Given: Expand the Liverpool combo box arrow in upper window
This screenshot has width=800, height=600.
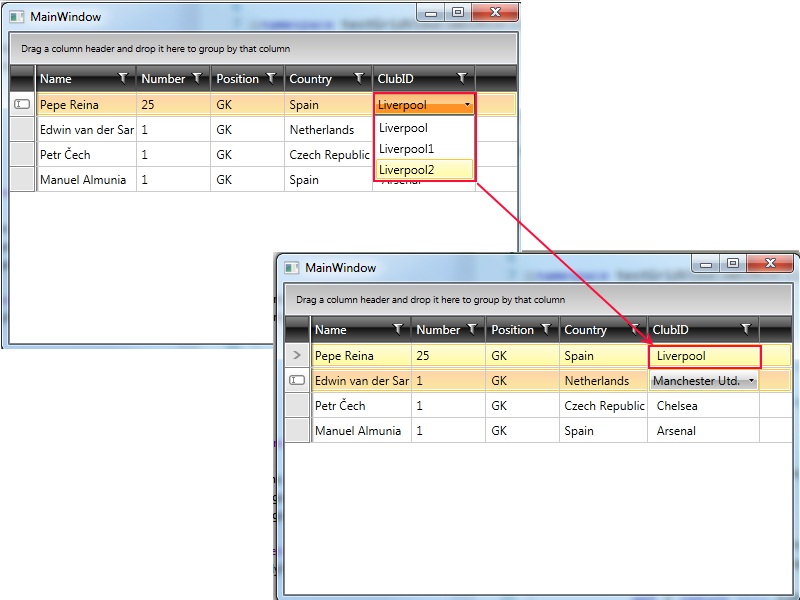Looking at the screenshot, I should coord(467,105).
